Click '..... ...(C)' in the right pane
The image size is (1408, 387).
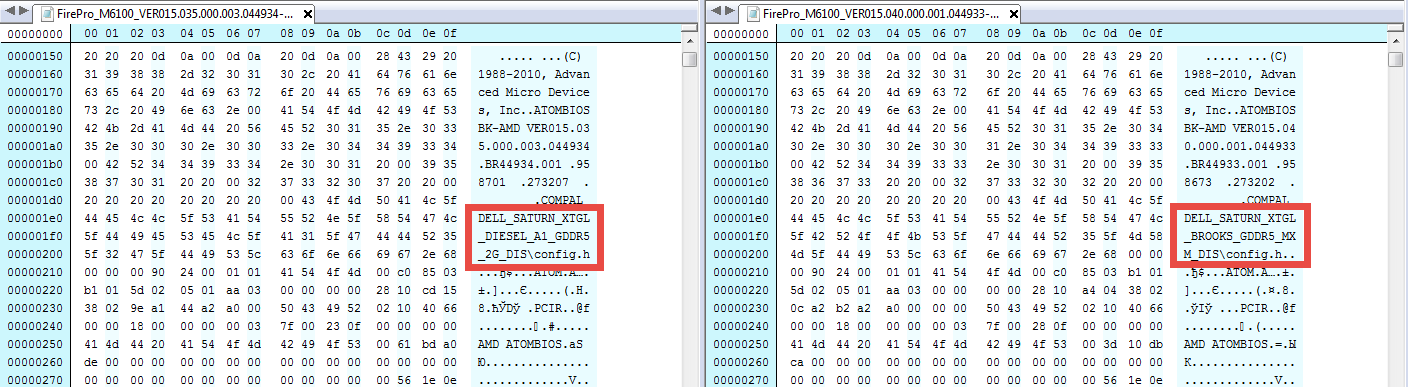click(1246, 57)
